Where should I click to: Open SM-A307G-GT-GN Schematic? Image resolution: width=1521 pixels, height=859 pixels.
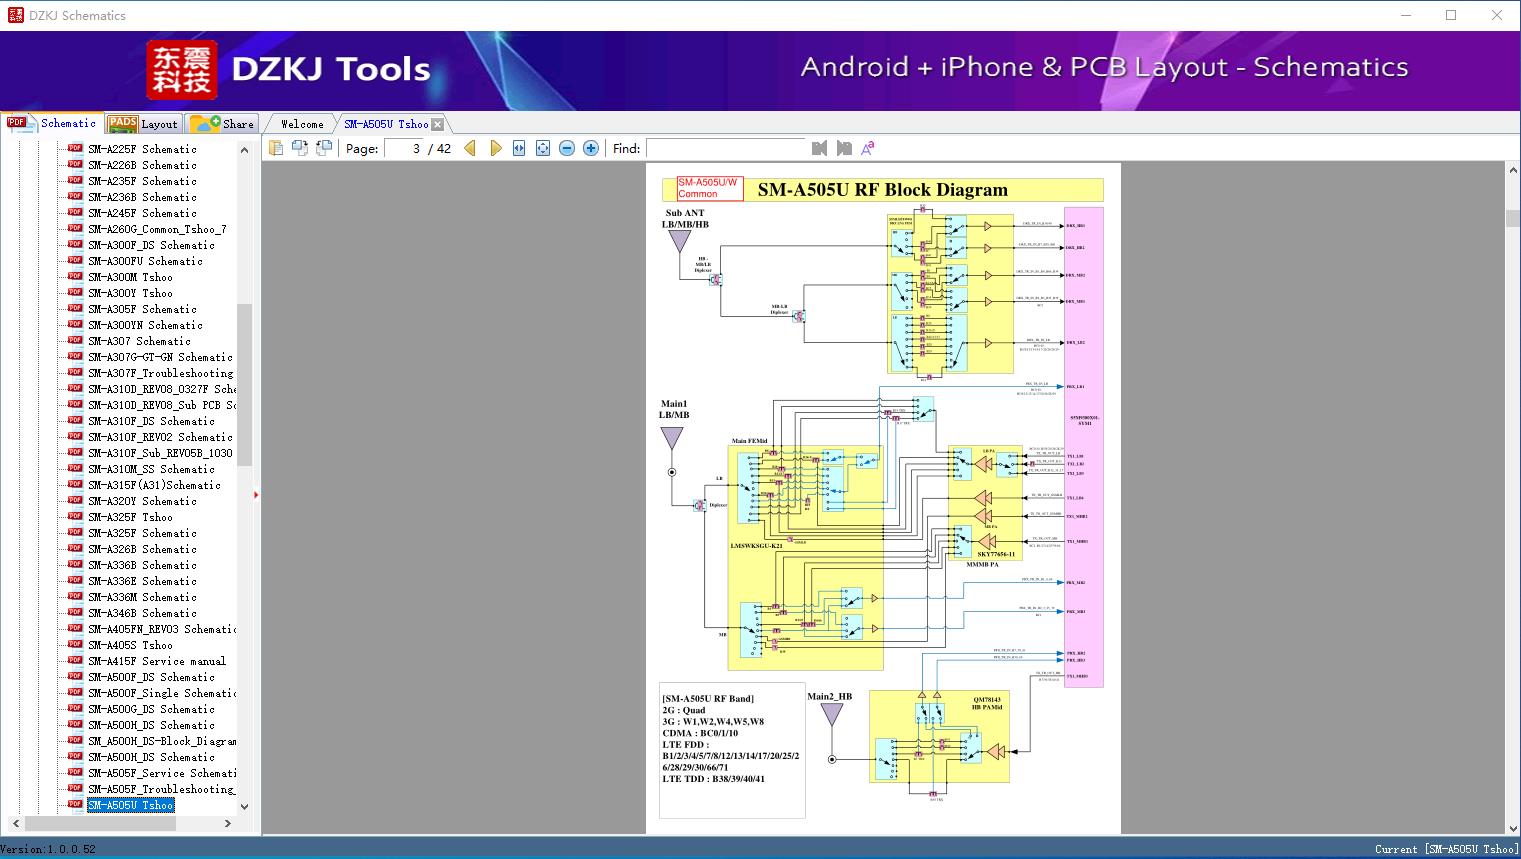(x=160, y=357)
